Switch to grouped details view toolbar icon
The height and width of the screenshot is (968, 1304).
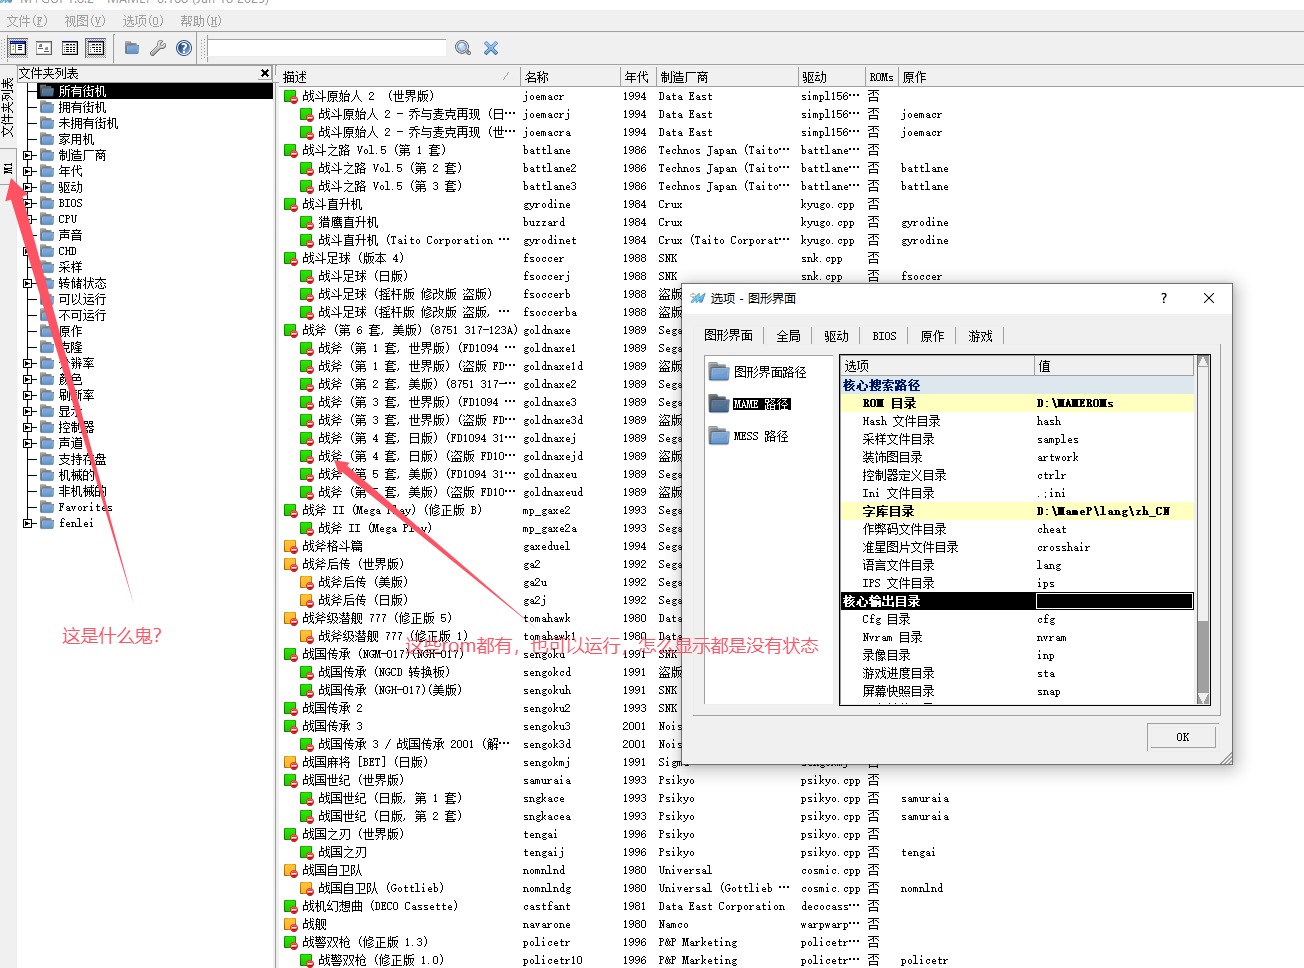pos(96,47)
